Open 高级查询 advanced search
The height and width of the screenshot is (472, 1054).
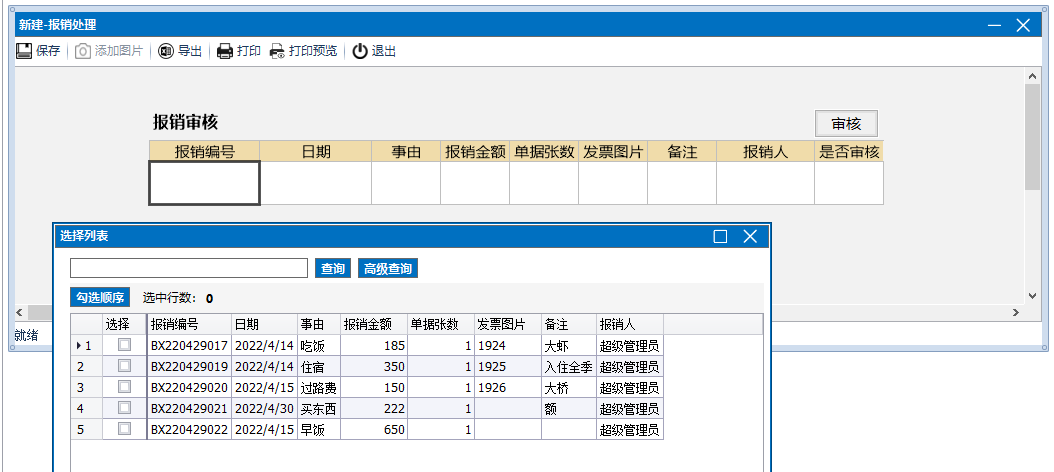click(x=387, y=268)
